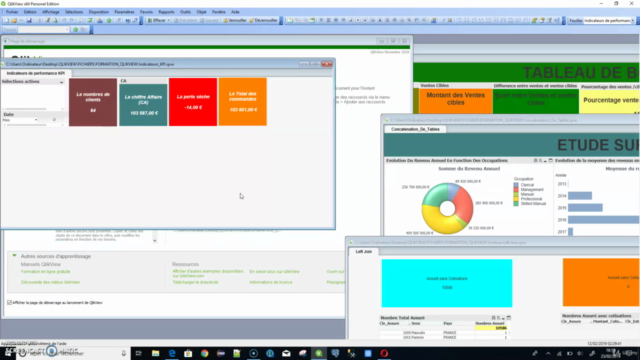
Task: Open Google Chrome from taskbar
Action: click(x=204, y=353)
